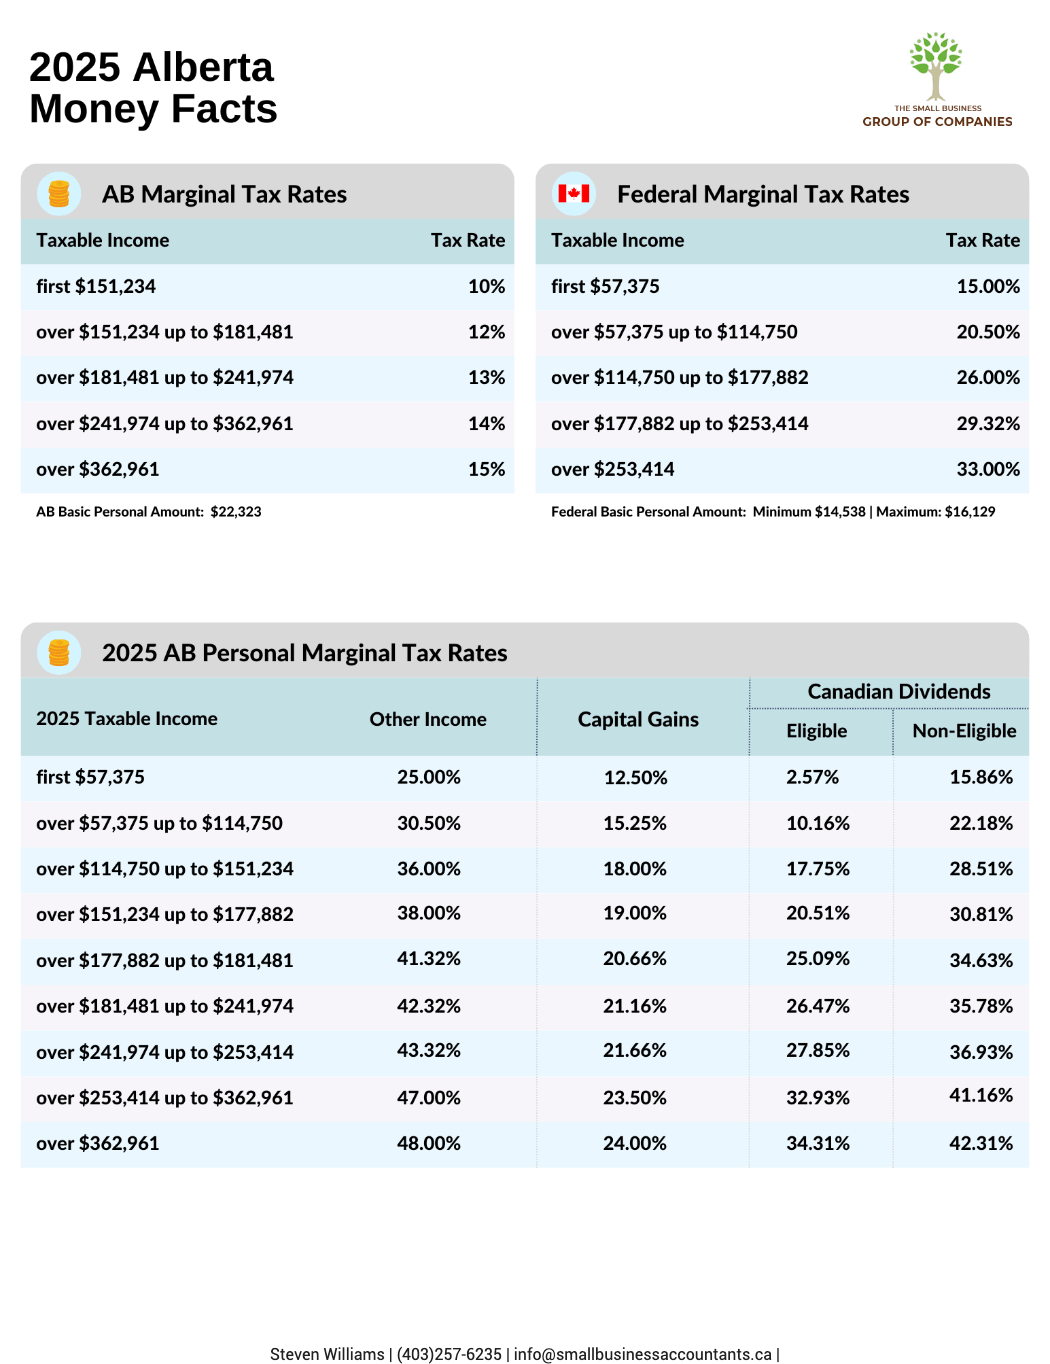Click the AB Basic Personal Amount note

point(149,512)
